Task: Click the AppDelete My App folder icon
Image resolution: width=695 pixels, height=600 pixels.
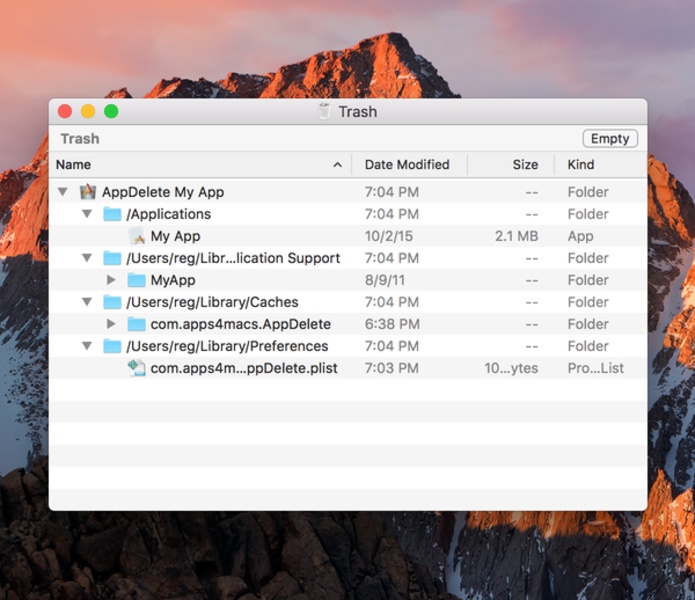Action: (x=88, y=192)
